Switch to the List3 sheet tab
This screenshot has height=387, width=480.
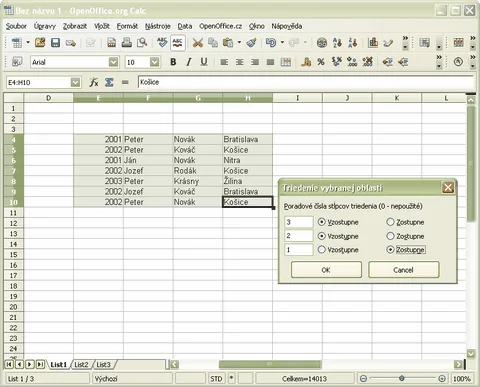[x=103, y=365]
